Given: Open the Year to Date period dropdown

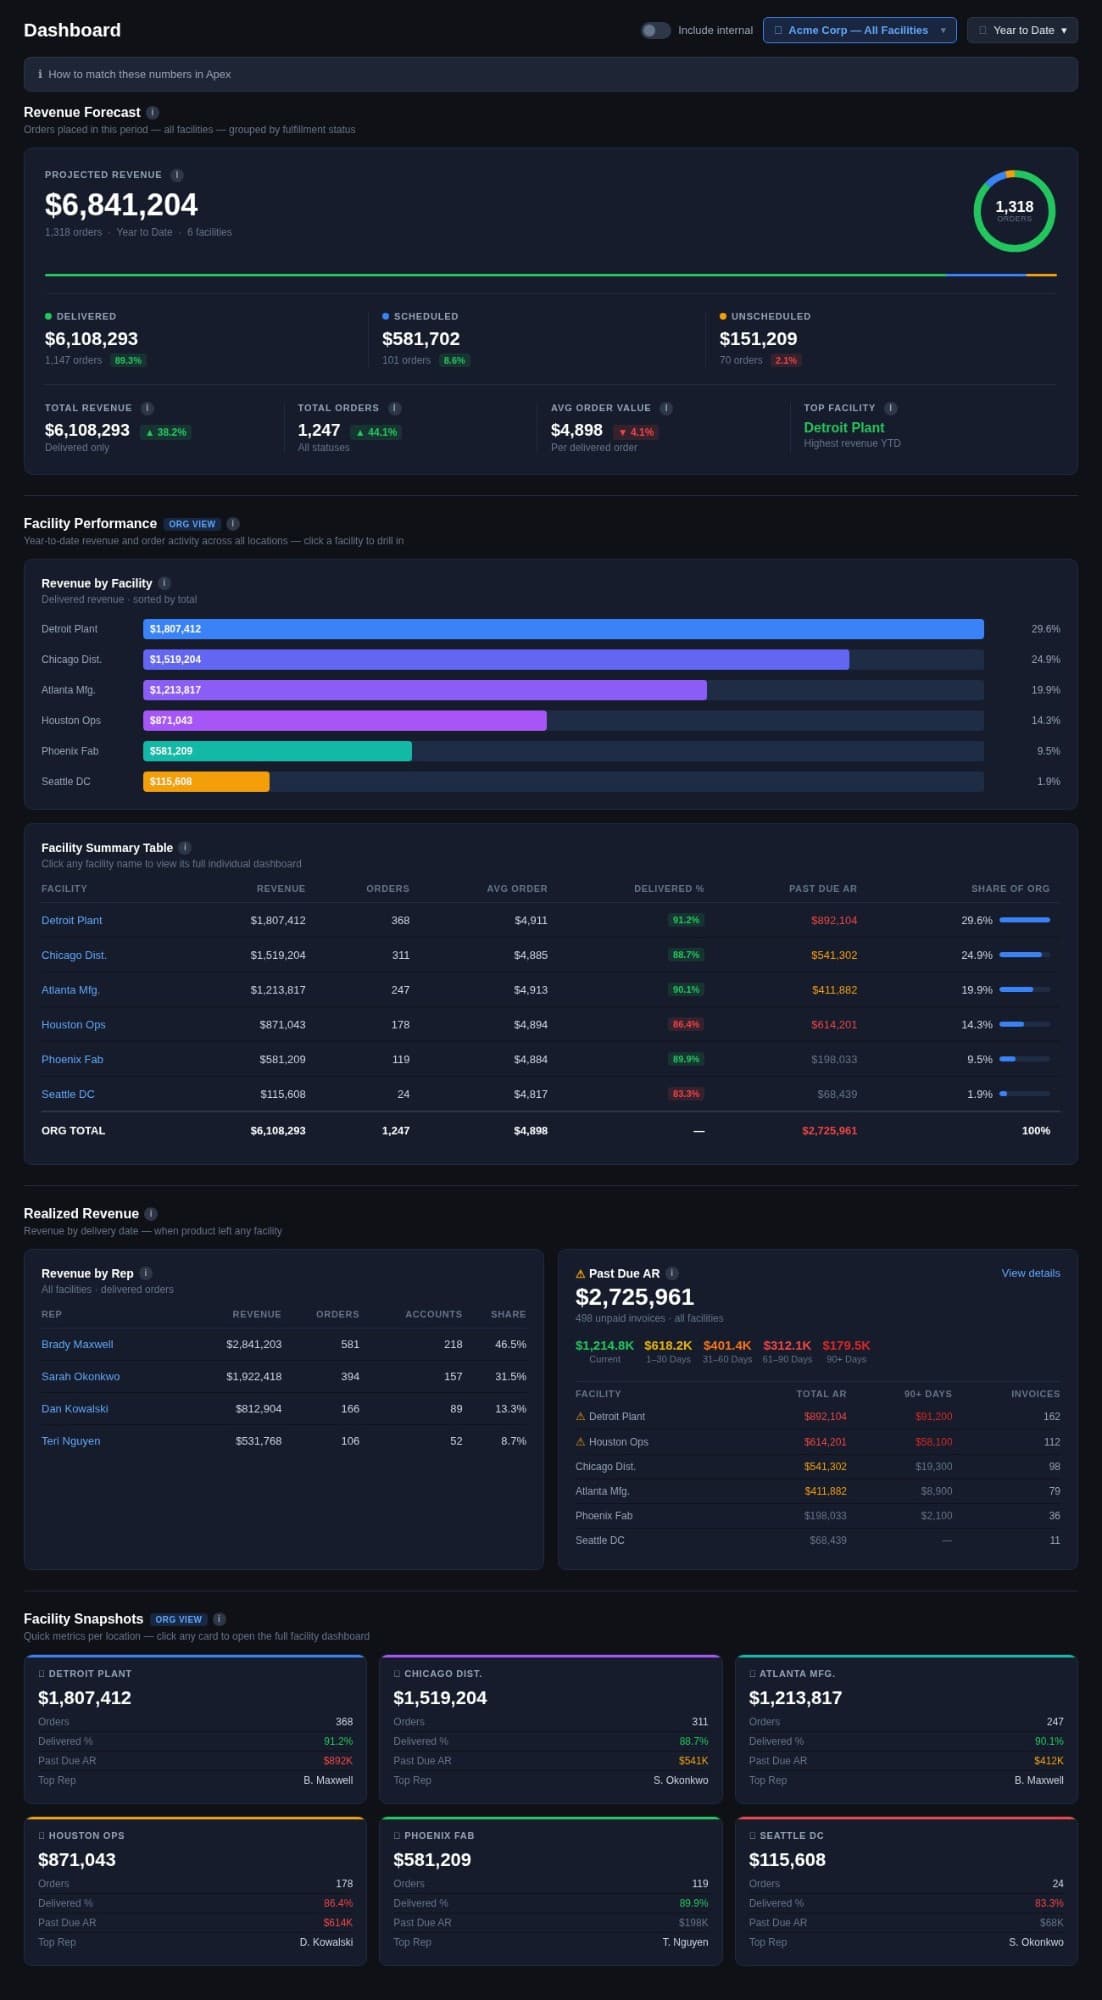Looking at the screenshot, I should point(1022,30).
